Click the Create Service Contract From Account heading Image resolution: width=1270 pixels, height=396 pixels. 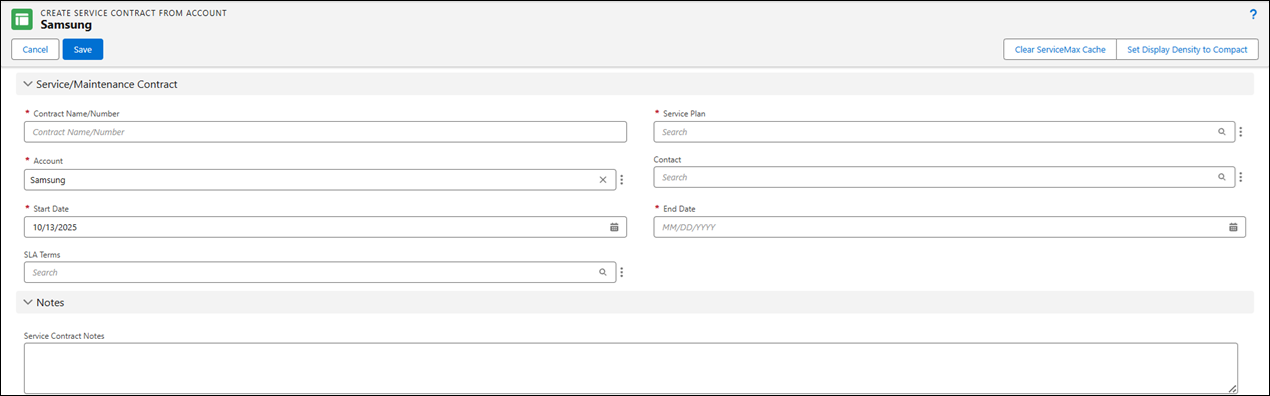133,12
